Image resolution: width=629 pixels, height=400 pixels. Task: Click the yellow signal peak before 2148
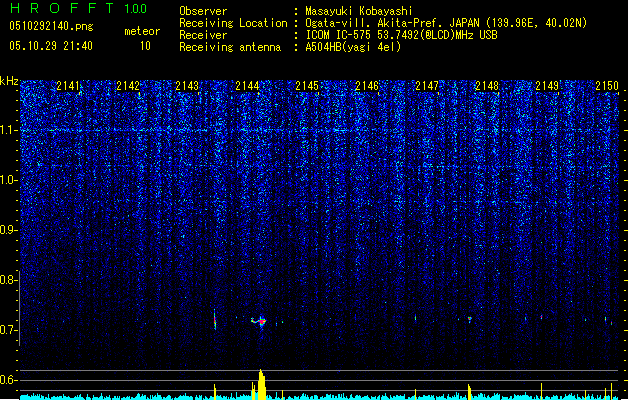coord(469,392)
